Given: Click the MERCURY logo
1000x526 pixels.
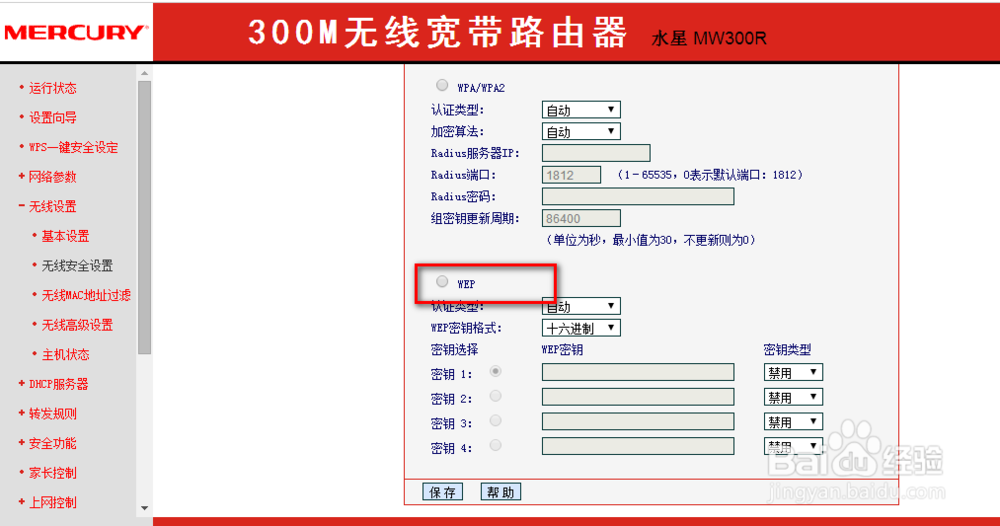Looking at the screenshot, I should coord(77,32).
